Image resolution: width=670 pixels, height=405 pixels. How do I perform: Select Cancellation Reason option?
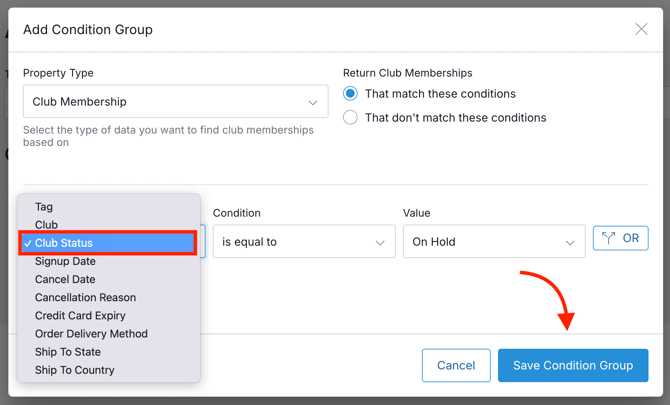(x=85, y=297)
